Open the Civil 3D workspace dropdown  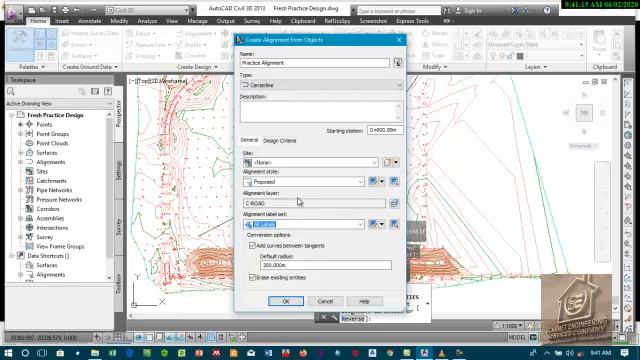tap(148, 10)
